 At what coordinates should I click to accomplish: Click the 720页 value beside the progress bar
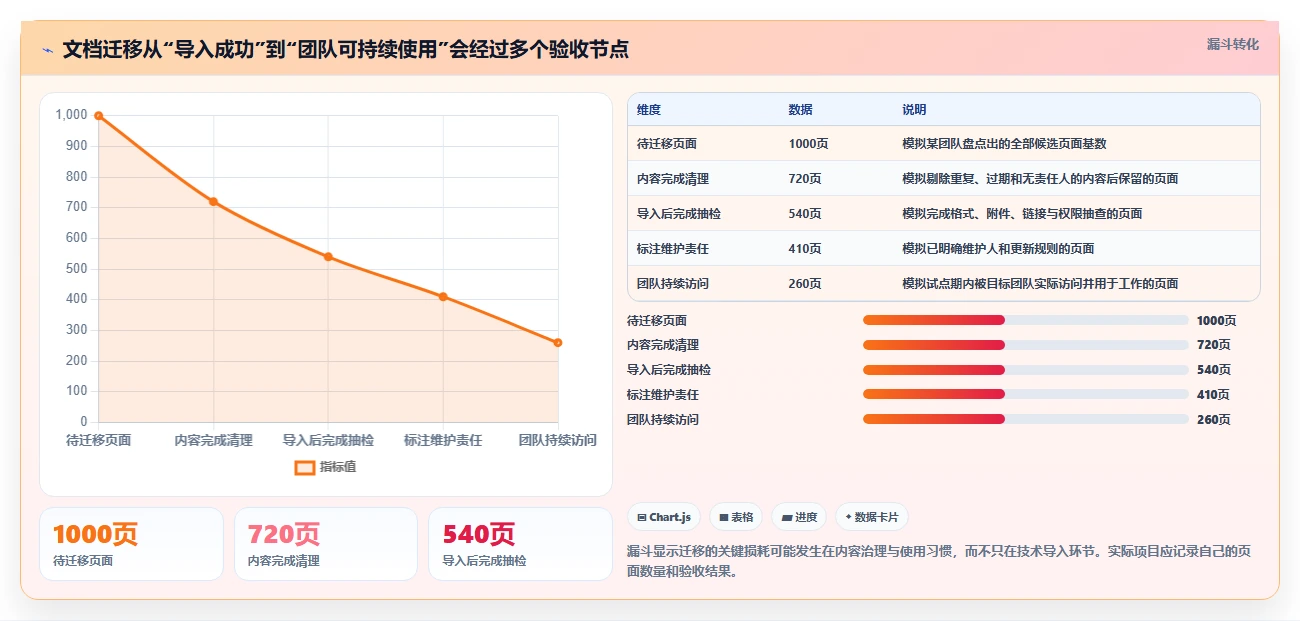[1214, 345]
